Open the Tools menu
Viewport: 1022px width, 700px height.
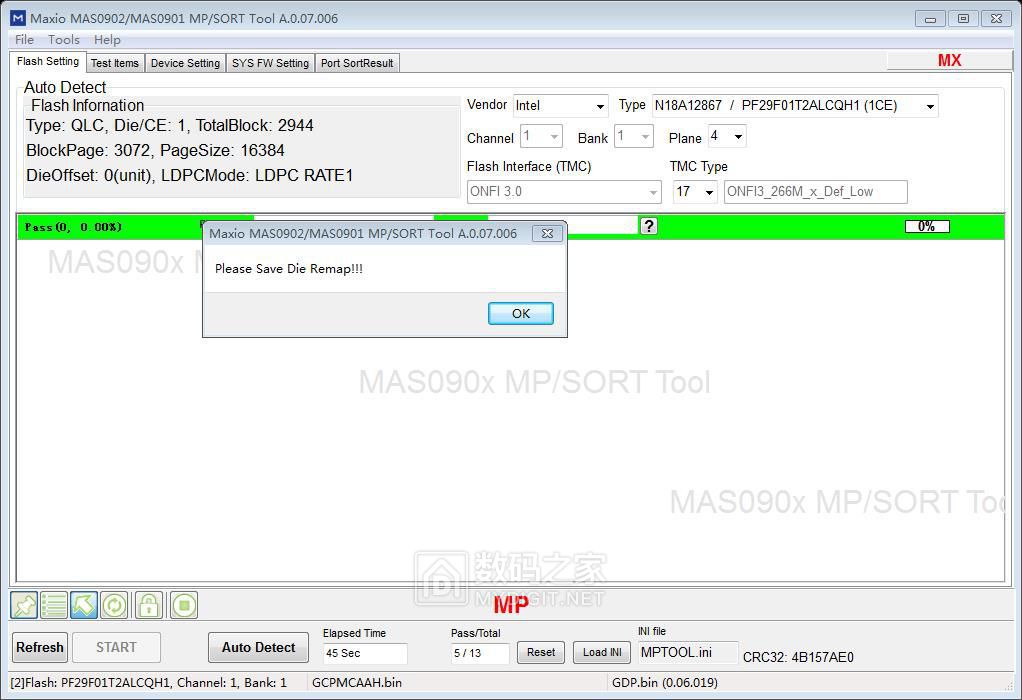63,40
